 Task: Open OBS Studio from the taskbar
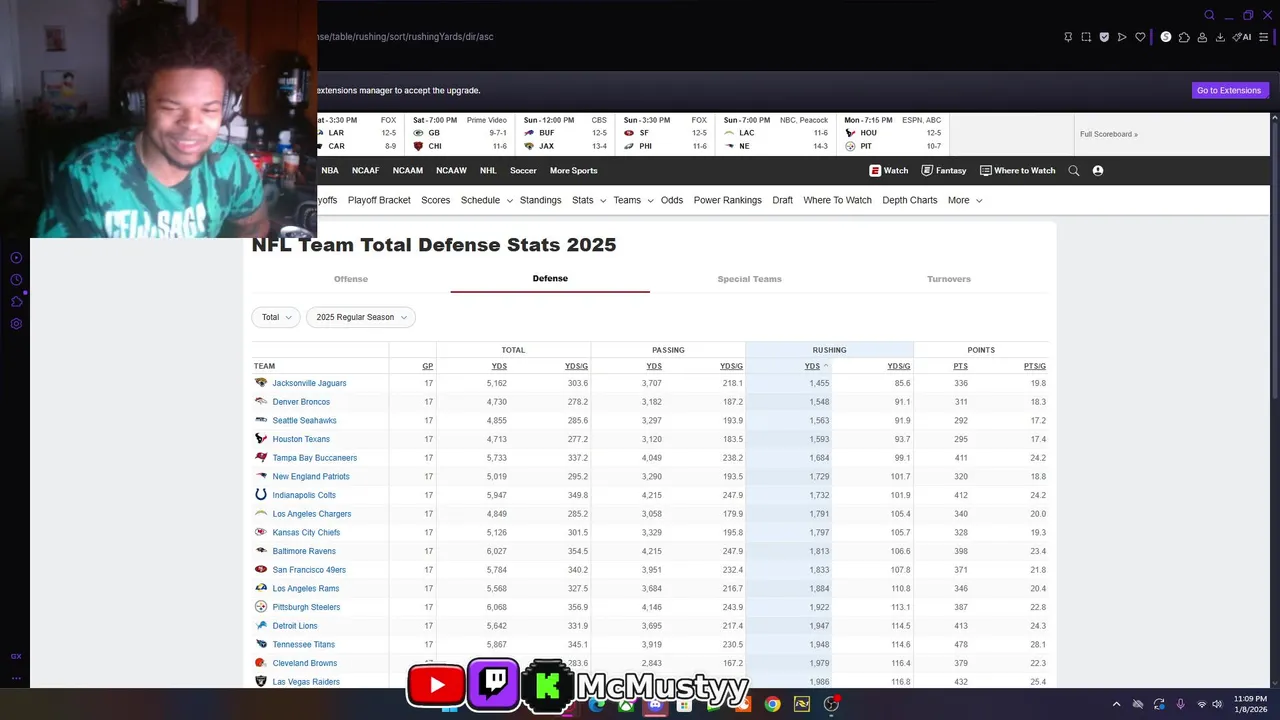831,704
